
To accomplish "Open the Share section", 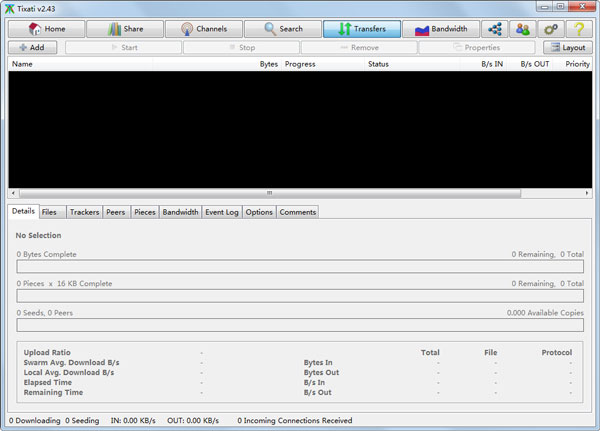I will [125, 29].
